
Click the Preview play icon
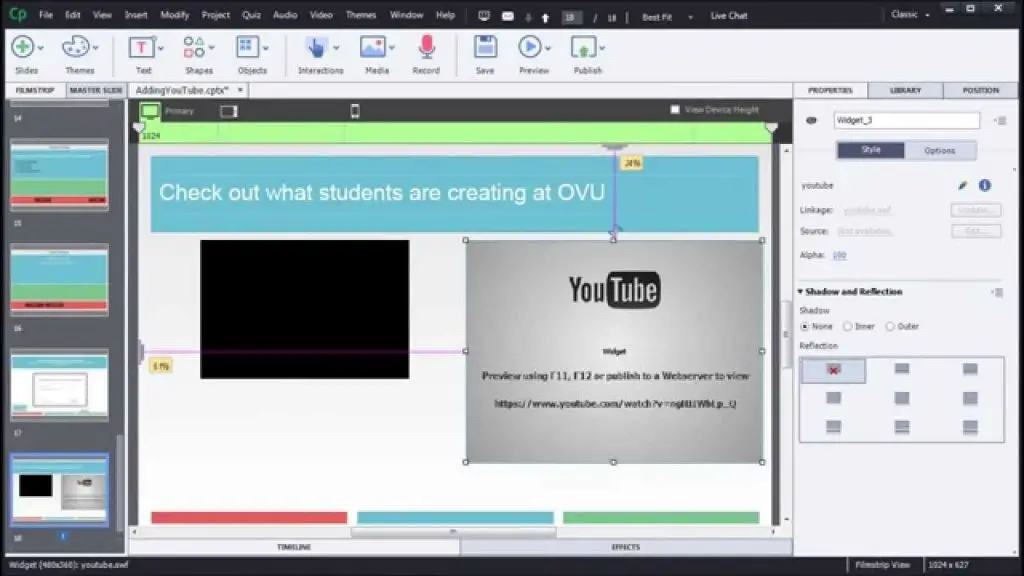coord(530,47)
